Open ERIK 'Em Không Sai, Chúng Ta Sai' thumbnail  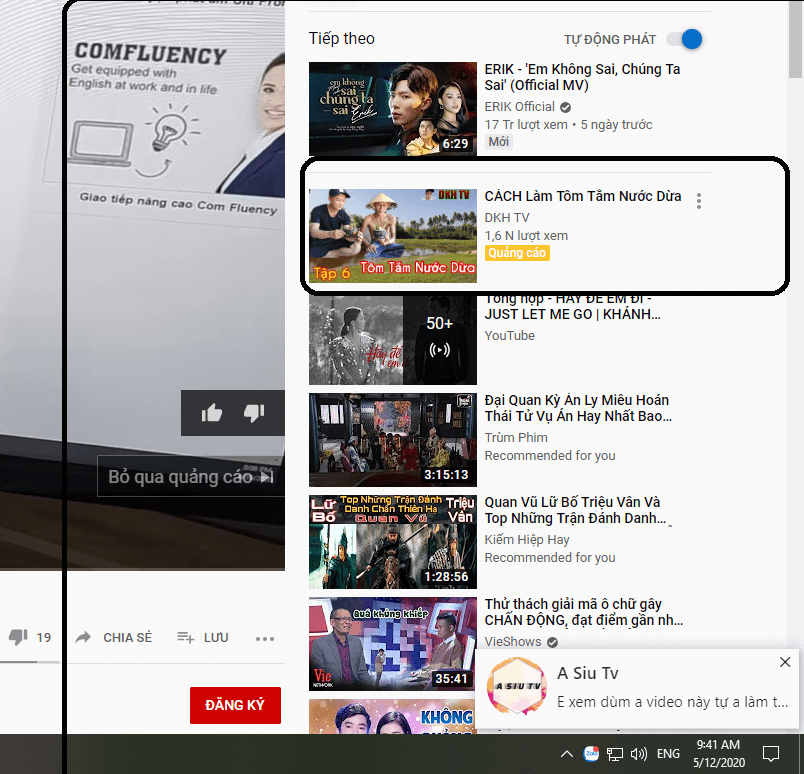392,109
